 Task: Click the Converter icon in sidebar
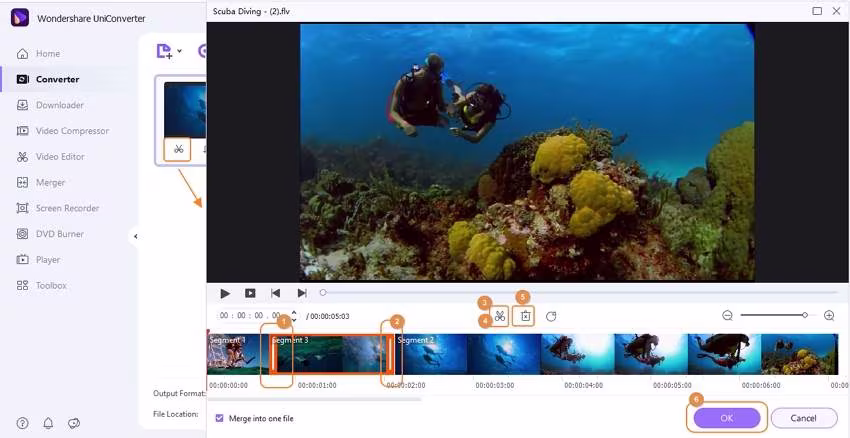(x=22, y=79)
